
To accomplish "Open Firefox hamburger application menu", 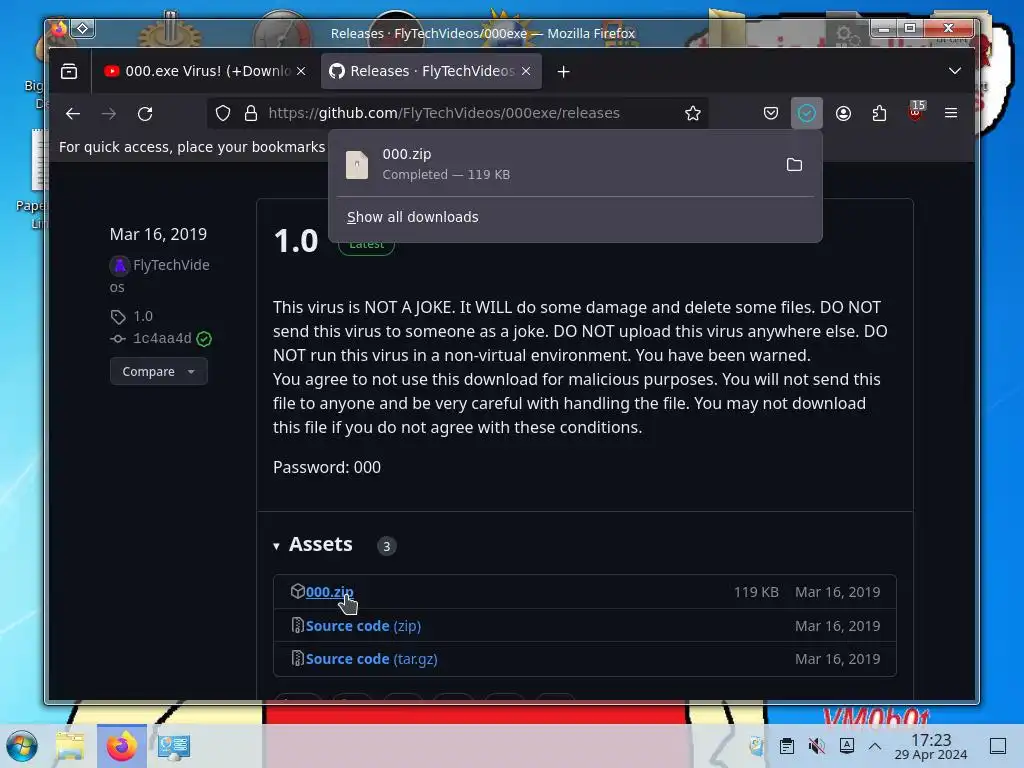I will click(x=951, y=114).
